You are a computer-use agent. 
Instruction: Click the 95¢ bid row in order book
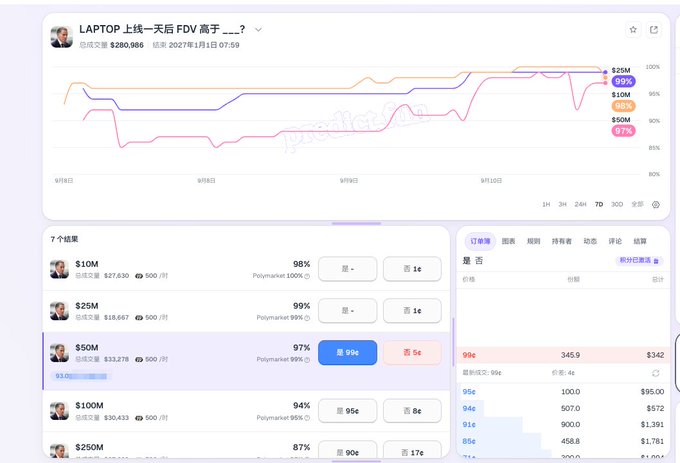[x=563, y=391]
